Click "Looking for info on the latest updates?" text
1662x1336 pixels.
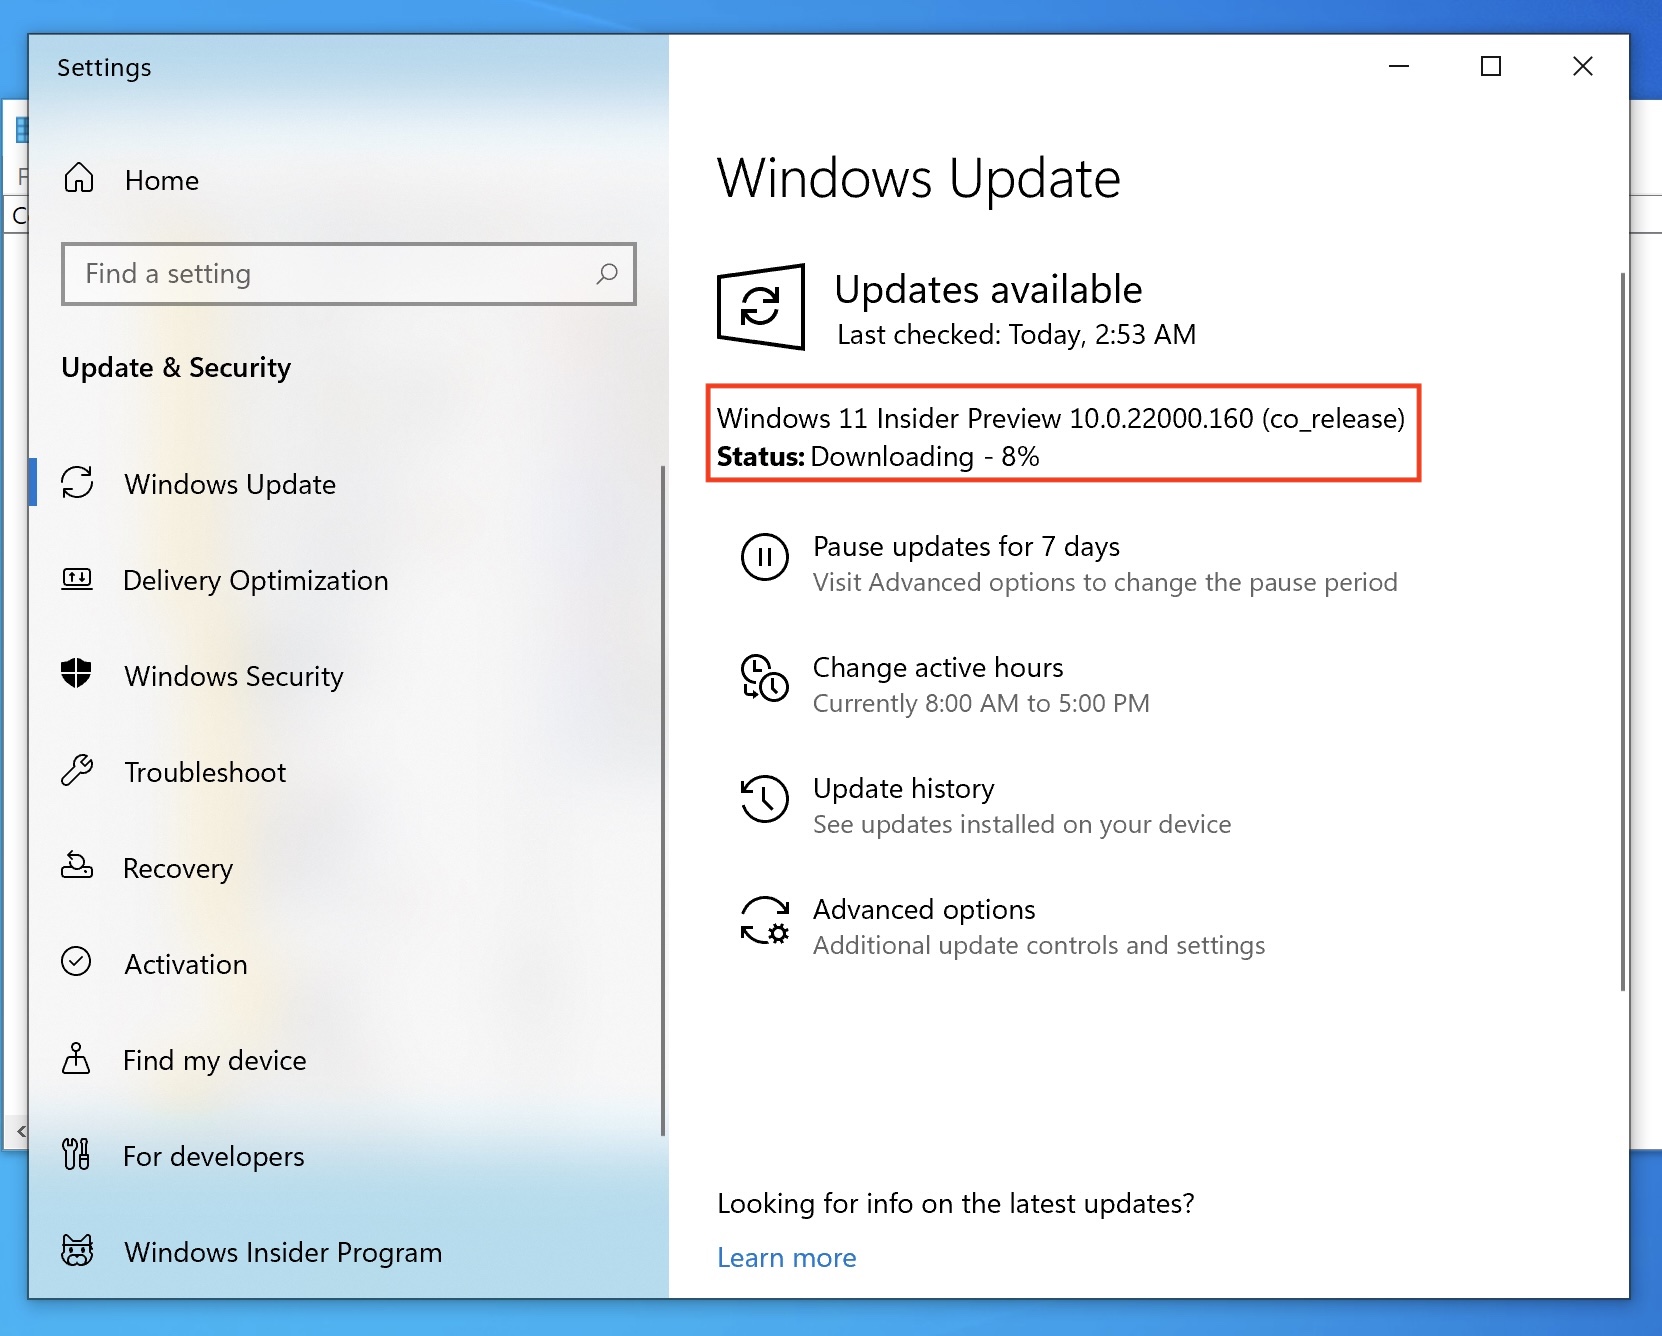coord(956,1203)
